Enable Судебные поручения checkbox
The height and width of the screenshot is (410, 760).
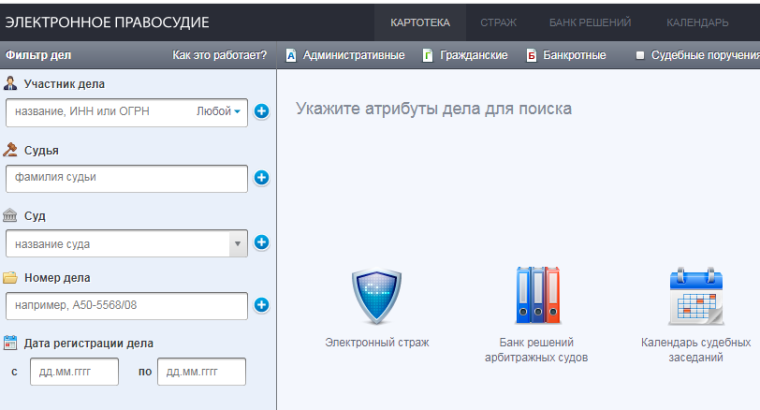[x=640, y=56]
